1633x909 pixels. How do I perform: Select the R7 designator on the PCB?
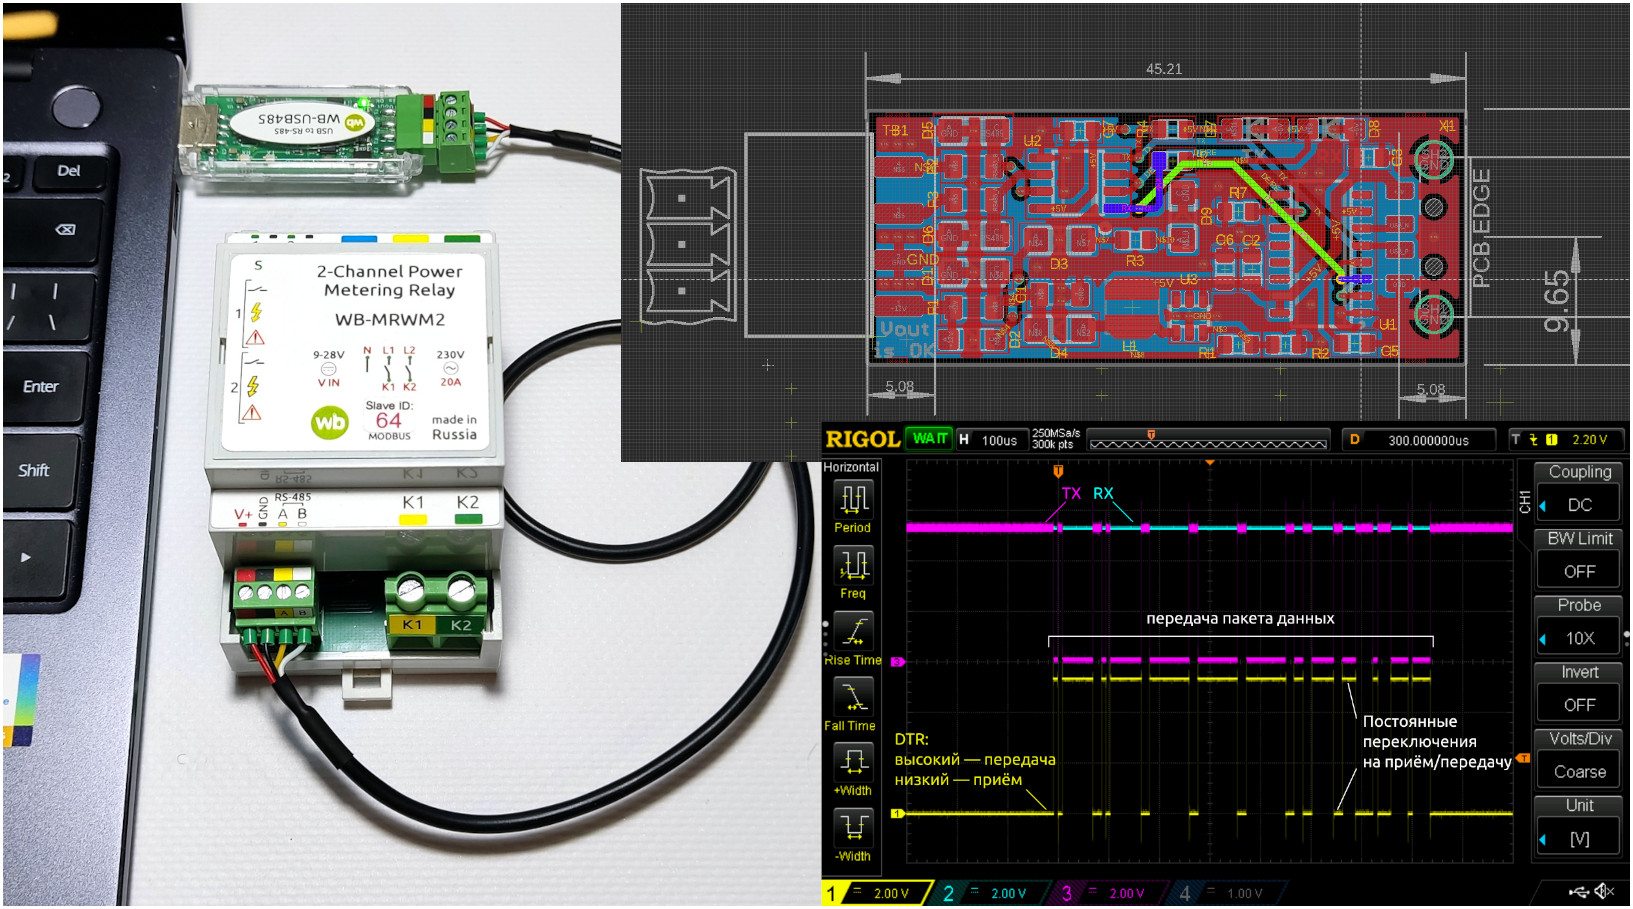(1238, 193)
